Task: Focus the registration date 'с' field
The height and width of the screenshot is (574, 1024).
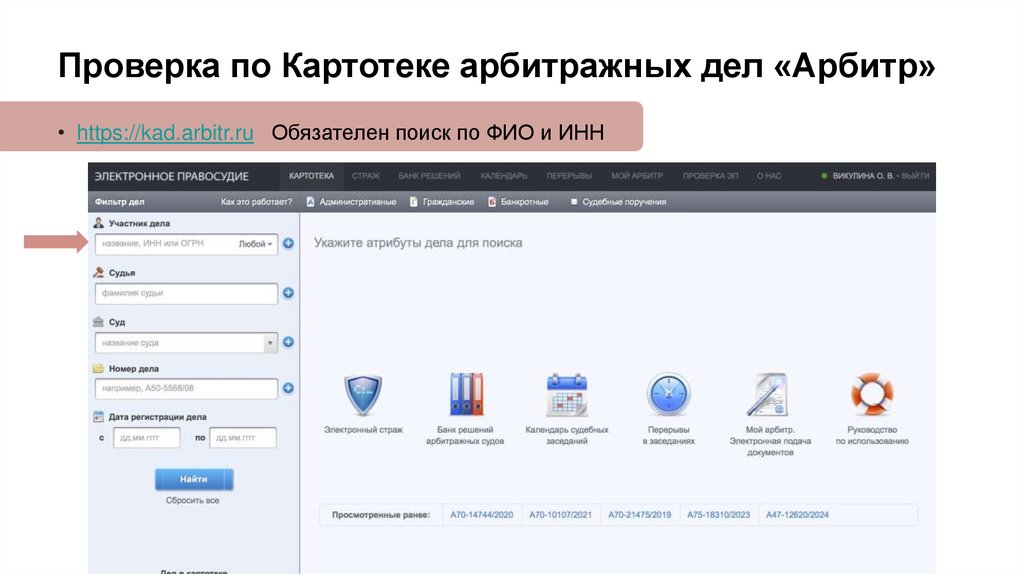Action: [147, 438]
